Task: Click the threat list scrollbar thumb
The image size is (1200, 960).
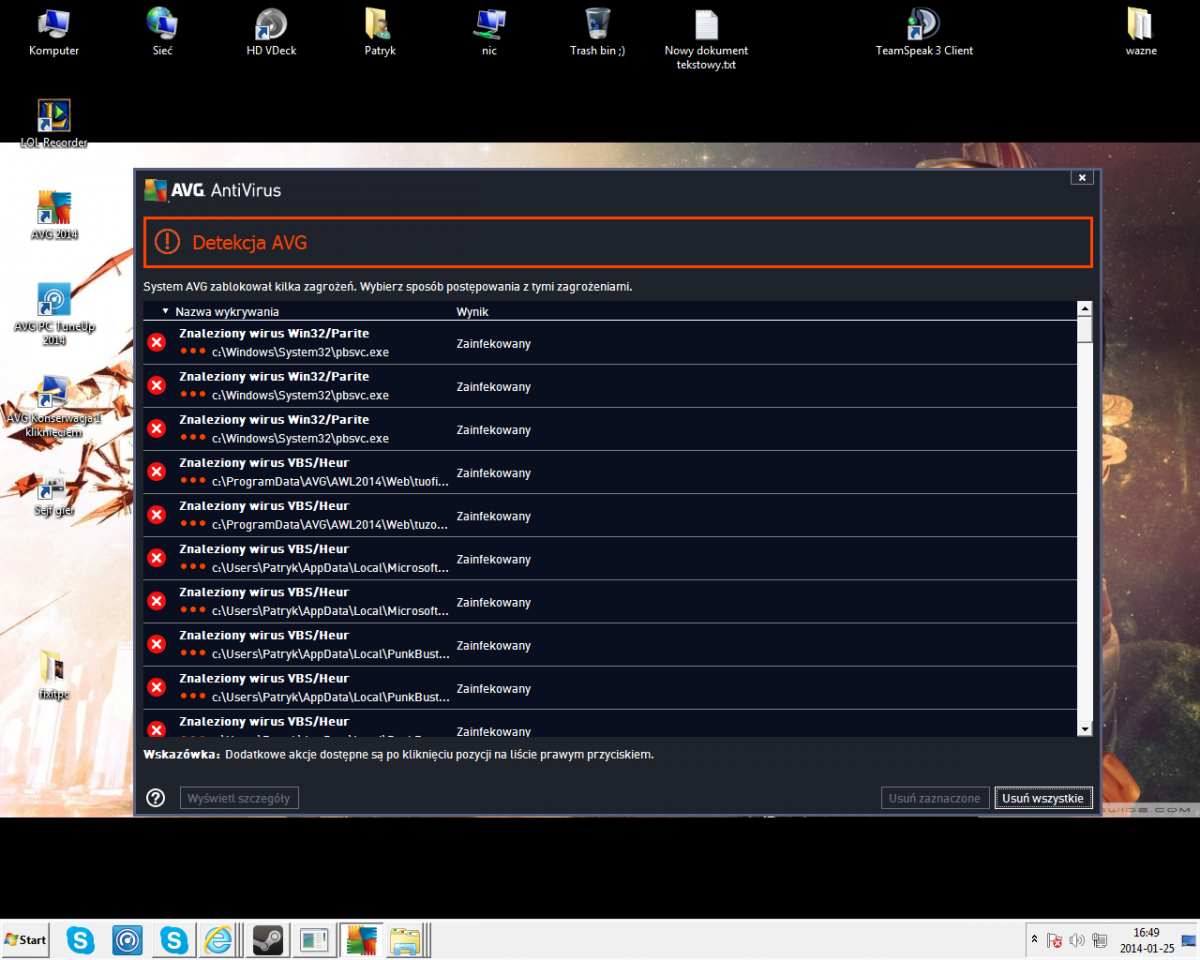Action: point(1085,330)
